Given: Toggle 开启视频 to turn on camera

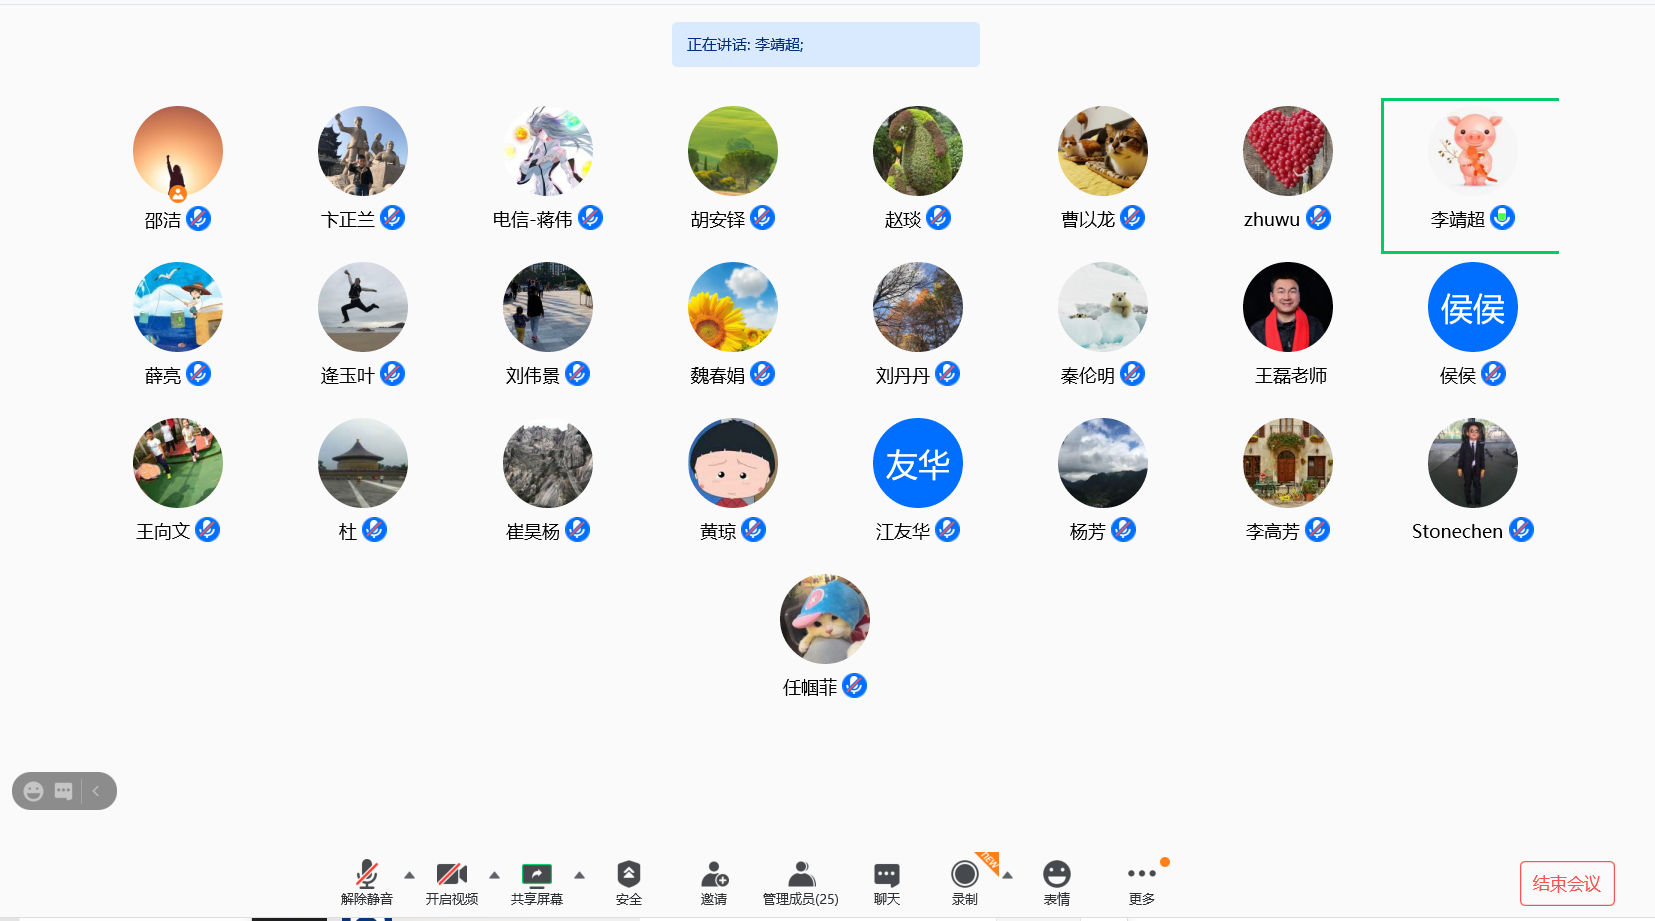Looking at the screenshot, I should pos(452,875).
